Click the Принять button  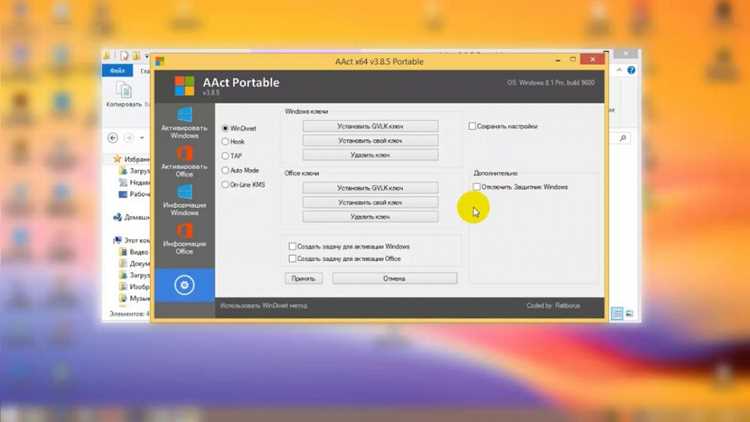click(303, 278)
